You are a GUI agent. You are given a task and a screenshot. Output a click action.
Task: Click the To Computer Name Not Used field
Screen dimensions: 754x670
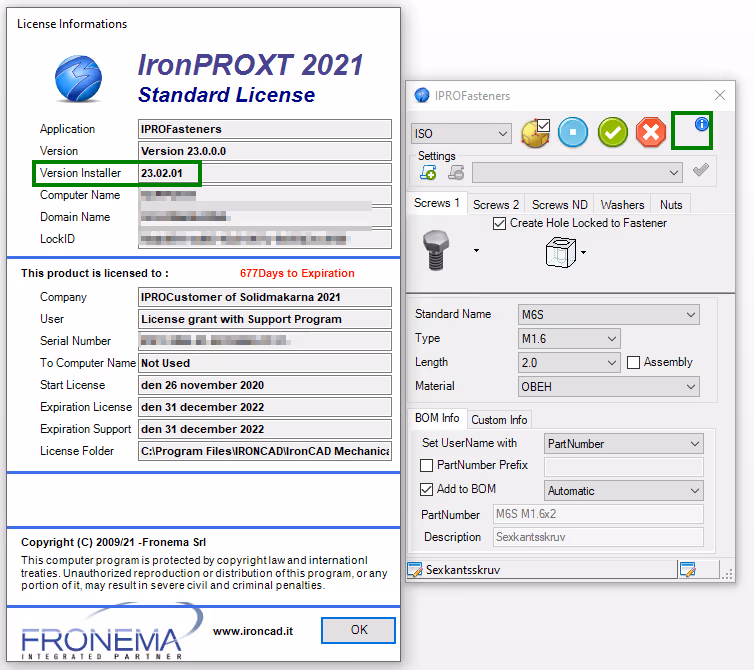click(264, 363)
